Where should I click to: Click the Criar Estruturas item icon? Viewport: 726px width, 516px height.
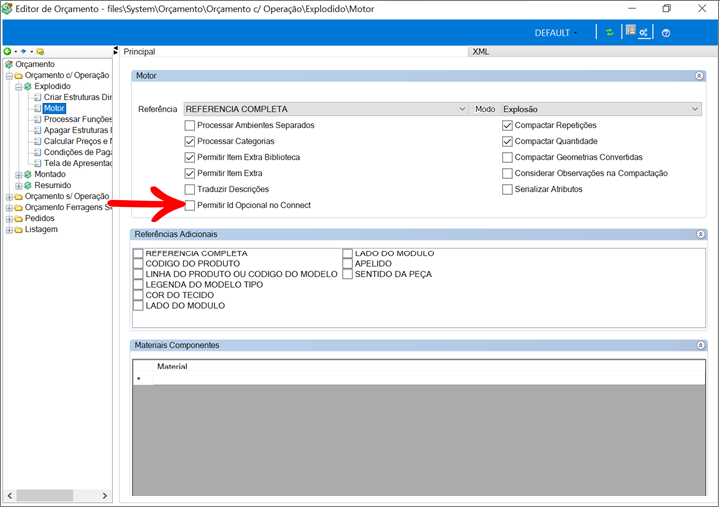coord(38,98)
